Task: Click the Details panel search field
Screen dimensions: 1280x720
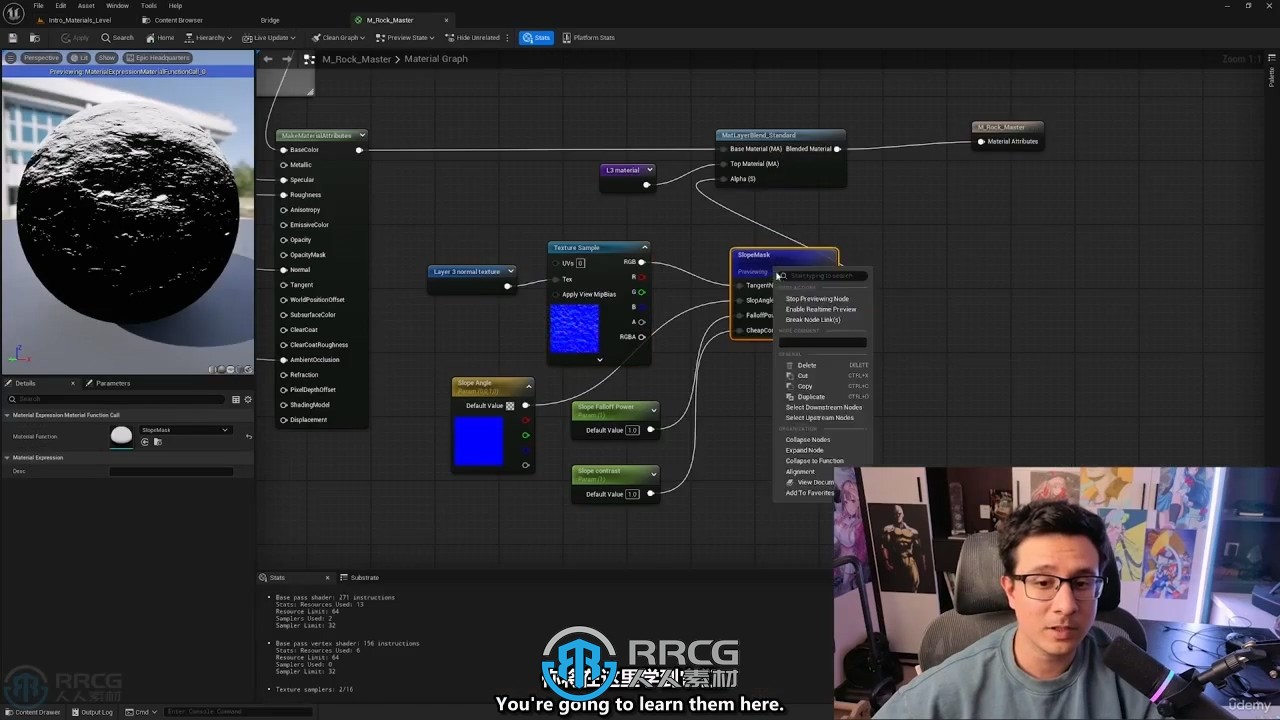Action: (x=117, y=399)
